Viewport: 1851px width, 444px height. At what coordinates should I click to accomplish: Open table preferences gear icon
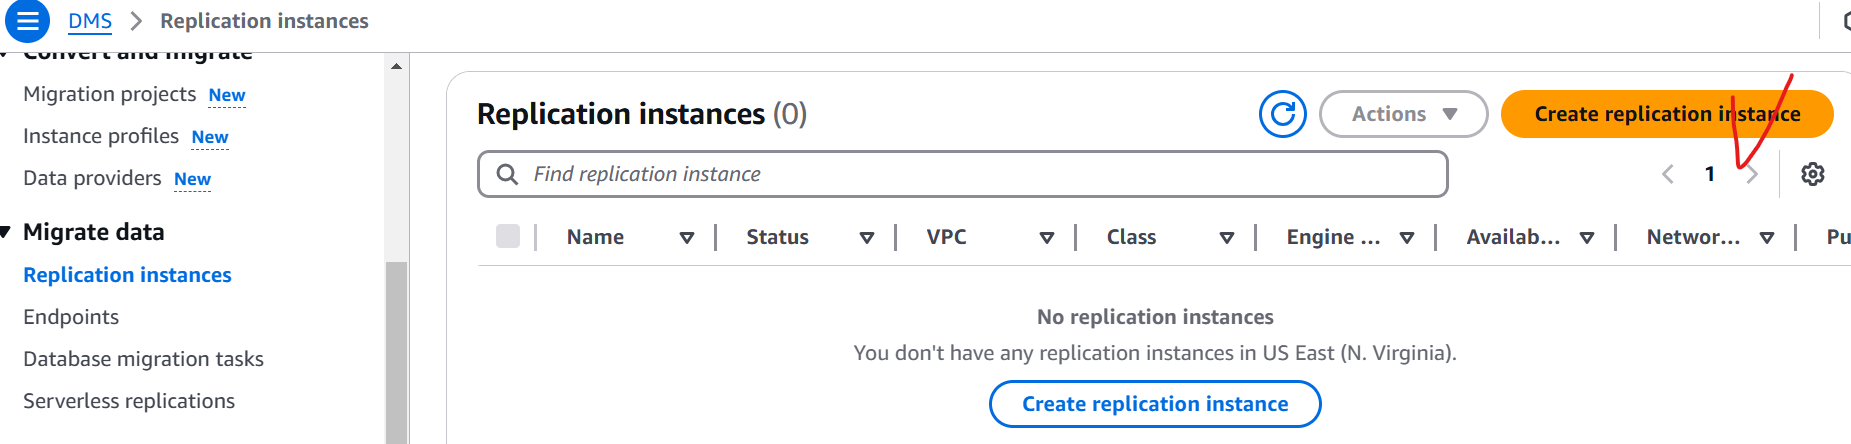(1813, 174)
